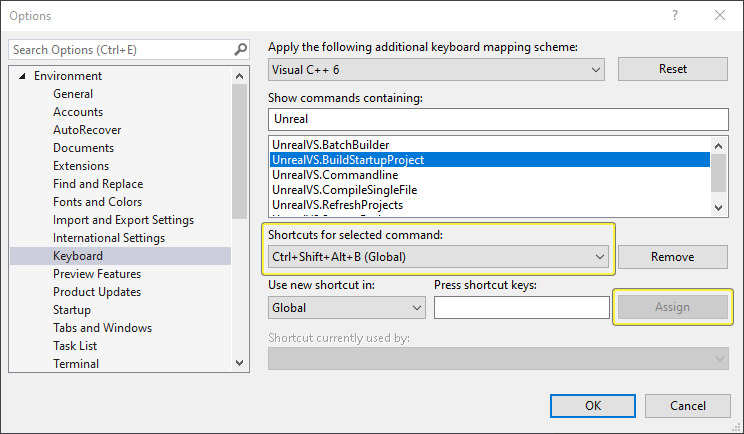Click the Search Options text field
Image resolution: width=744 pixels, height=434 pixels.
pos(120,49)
